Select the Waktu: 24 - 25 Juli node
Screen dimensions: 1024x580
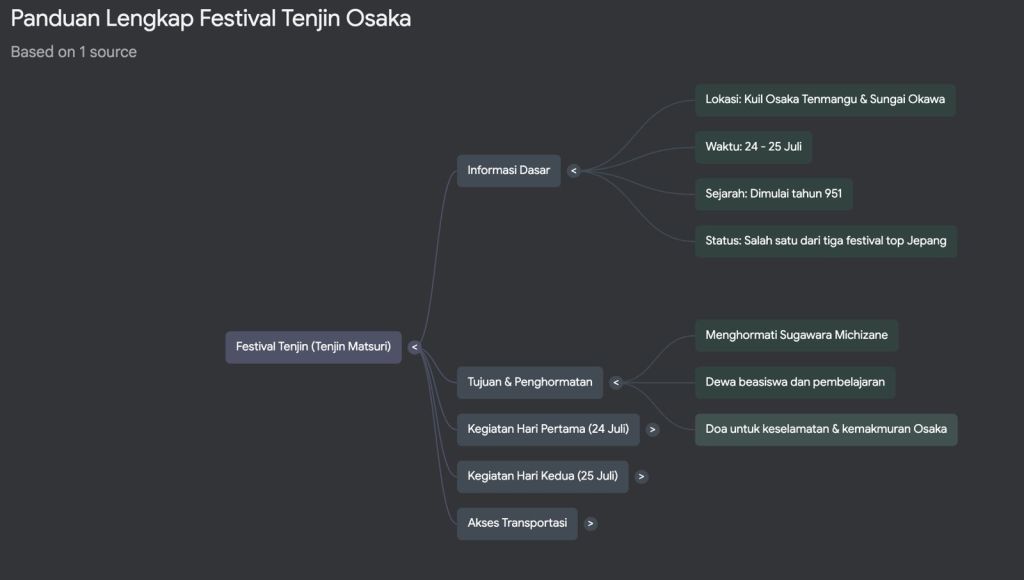point(753,147)
